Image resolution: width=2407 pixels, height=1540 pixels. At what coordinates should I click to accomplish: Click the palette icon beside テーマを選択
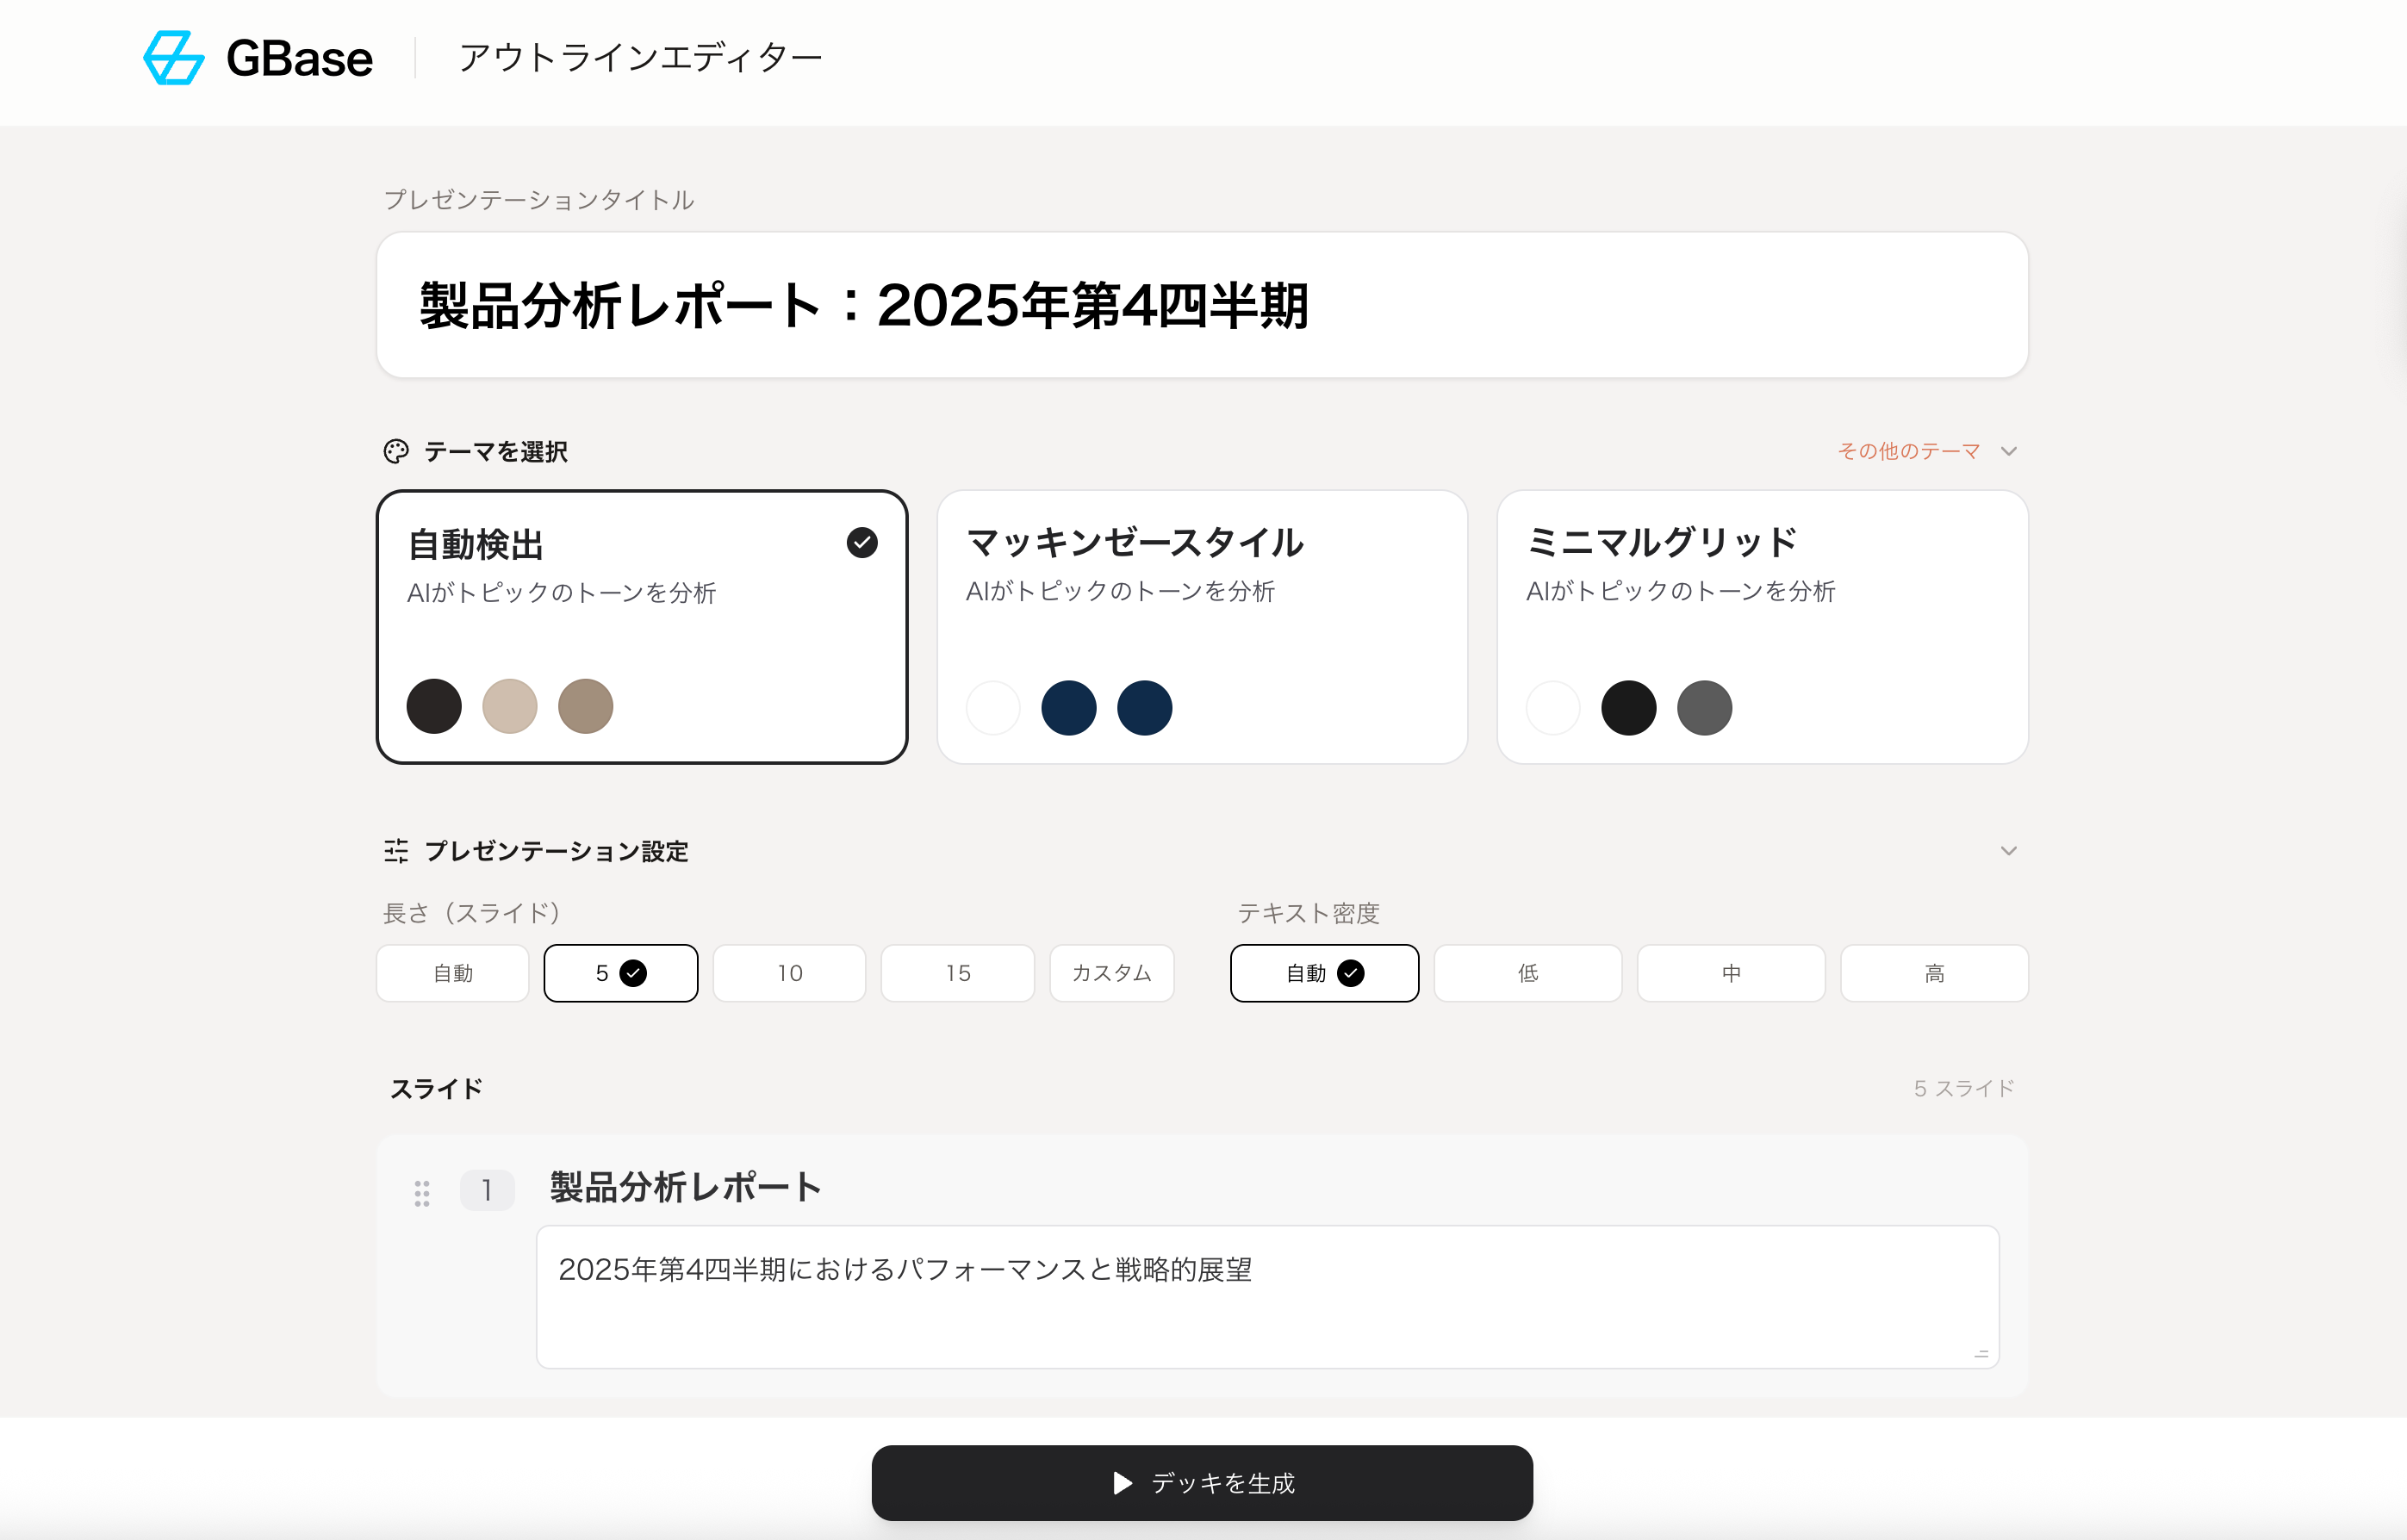[x=396, y=451]
